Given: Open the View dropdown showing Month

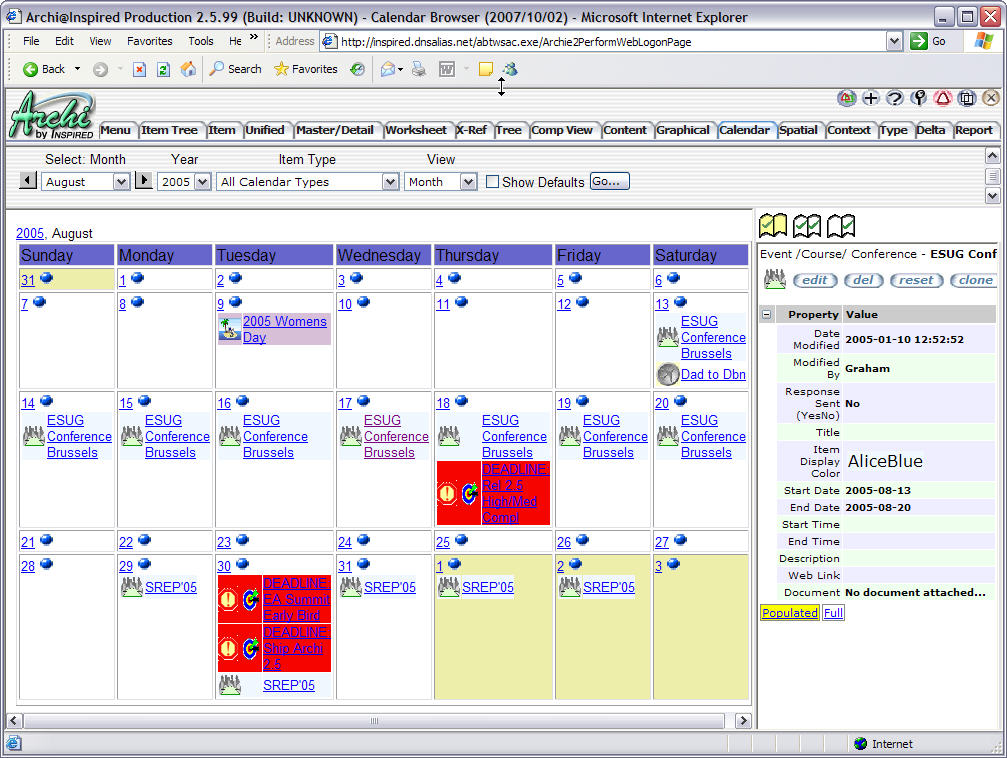Looking at the screenshot, I should pos(441,182).
